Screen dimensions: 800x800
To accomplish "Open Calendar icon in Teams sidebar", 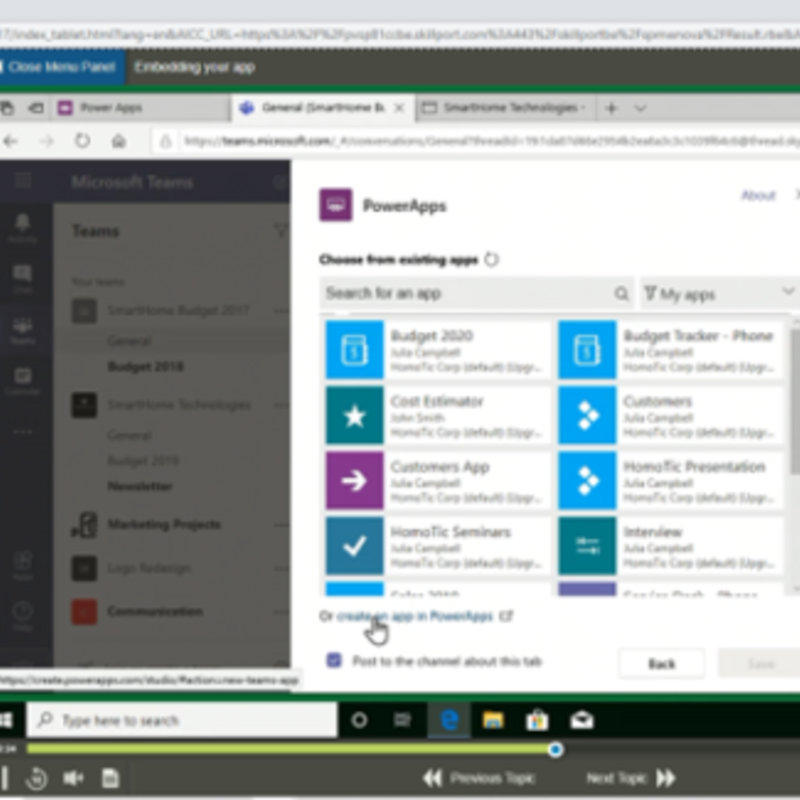I will 22,381.
